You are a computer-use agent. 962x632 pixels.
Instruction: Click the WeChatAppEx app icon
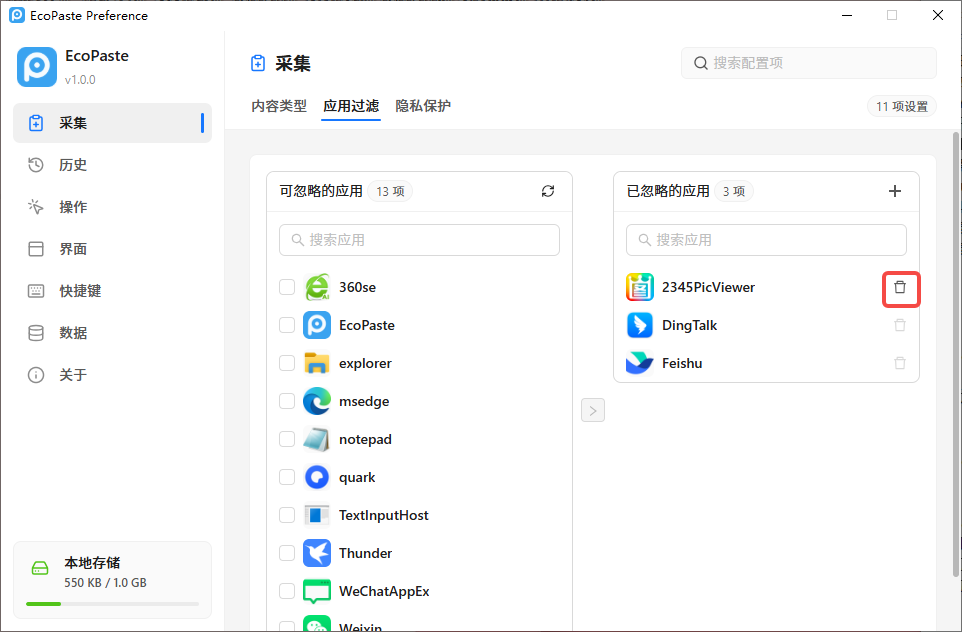[x=317, y=592]
